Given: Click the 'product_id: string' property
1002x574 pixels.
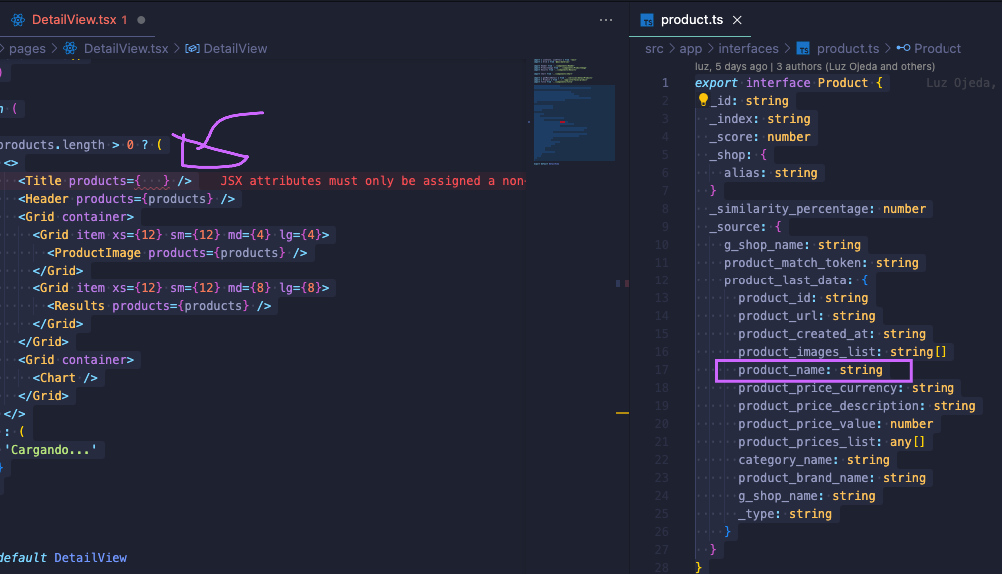Looking at the screenshot, I should [x=803, y=297].
